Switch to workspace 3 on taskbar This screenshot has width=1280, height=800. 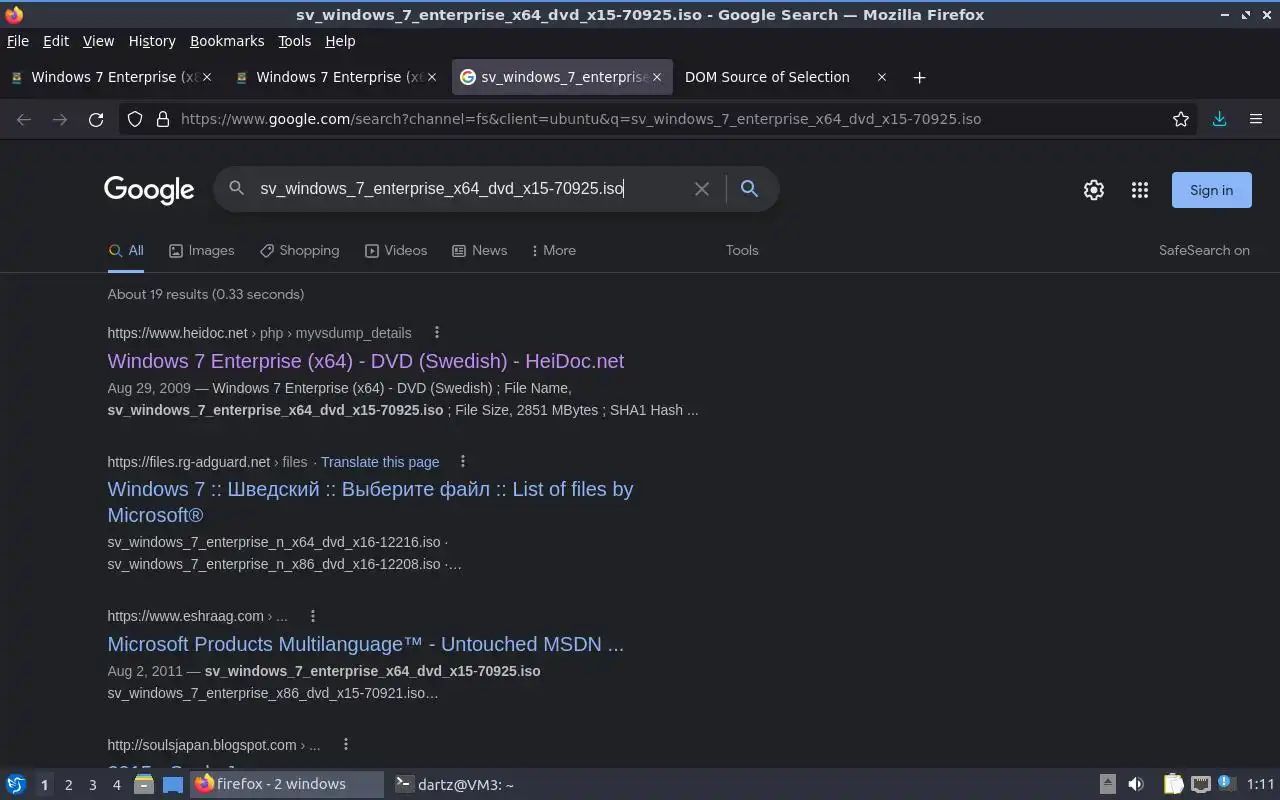(92, 785)
